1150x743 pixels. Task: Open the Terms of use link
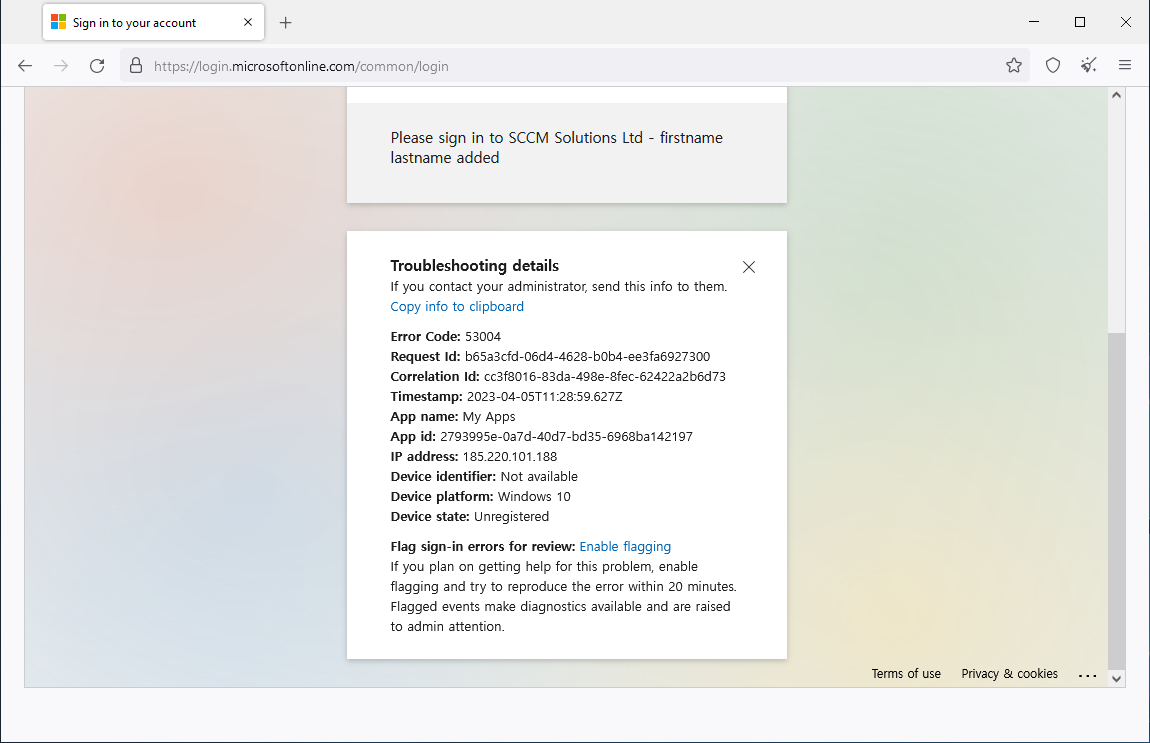pos(906,674)
